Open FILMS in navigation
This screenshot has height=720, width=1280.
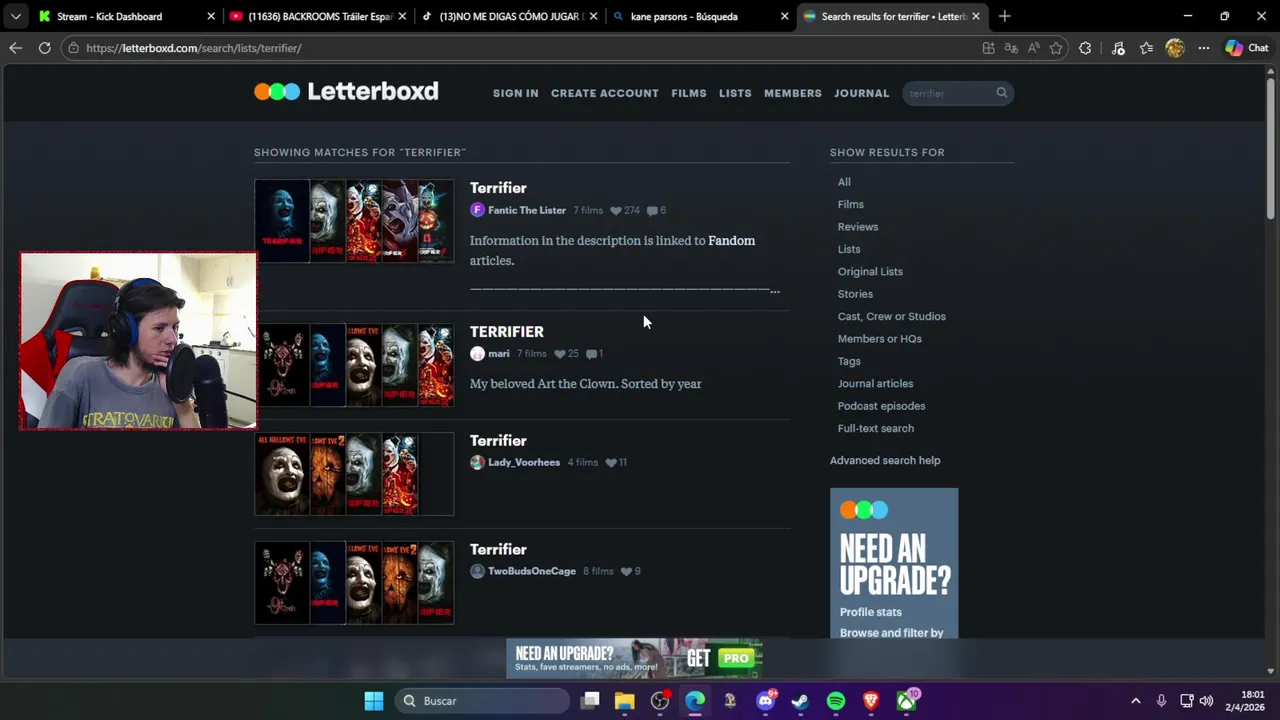click(x=689, y=93)
